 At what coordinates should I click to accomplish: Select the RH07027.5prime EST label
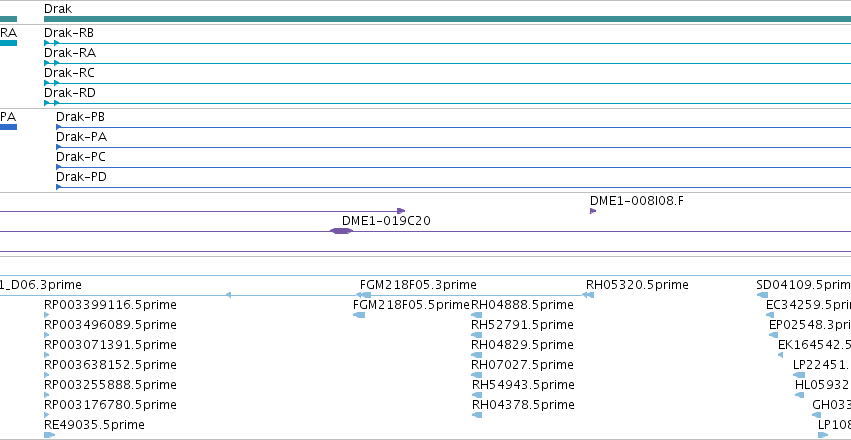coord(522,365)
